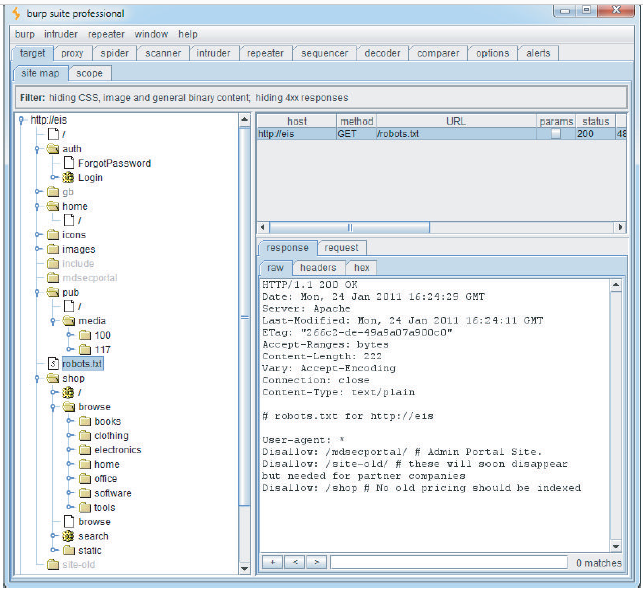Image resolution: width=643 pixels, height=592 pixels.
Task: Click the home folder icon under http://eis
Action: (53, 206)
